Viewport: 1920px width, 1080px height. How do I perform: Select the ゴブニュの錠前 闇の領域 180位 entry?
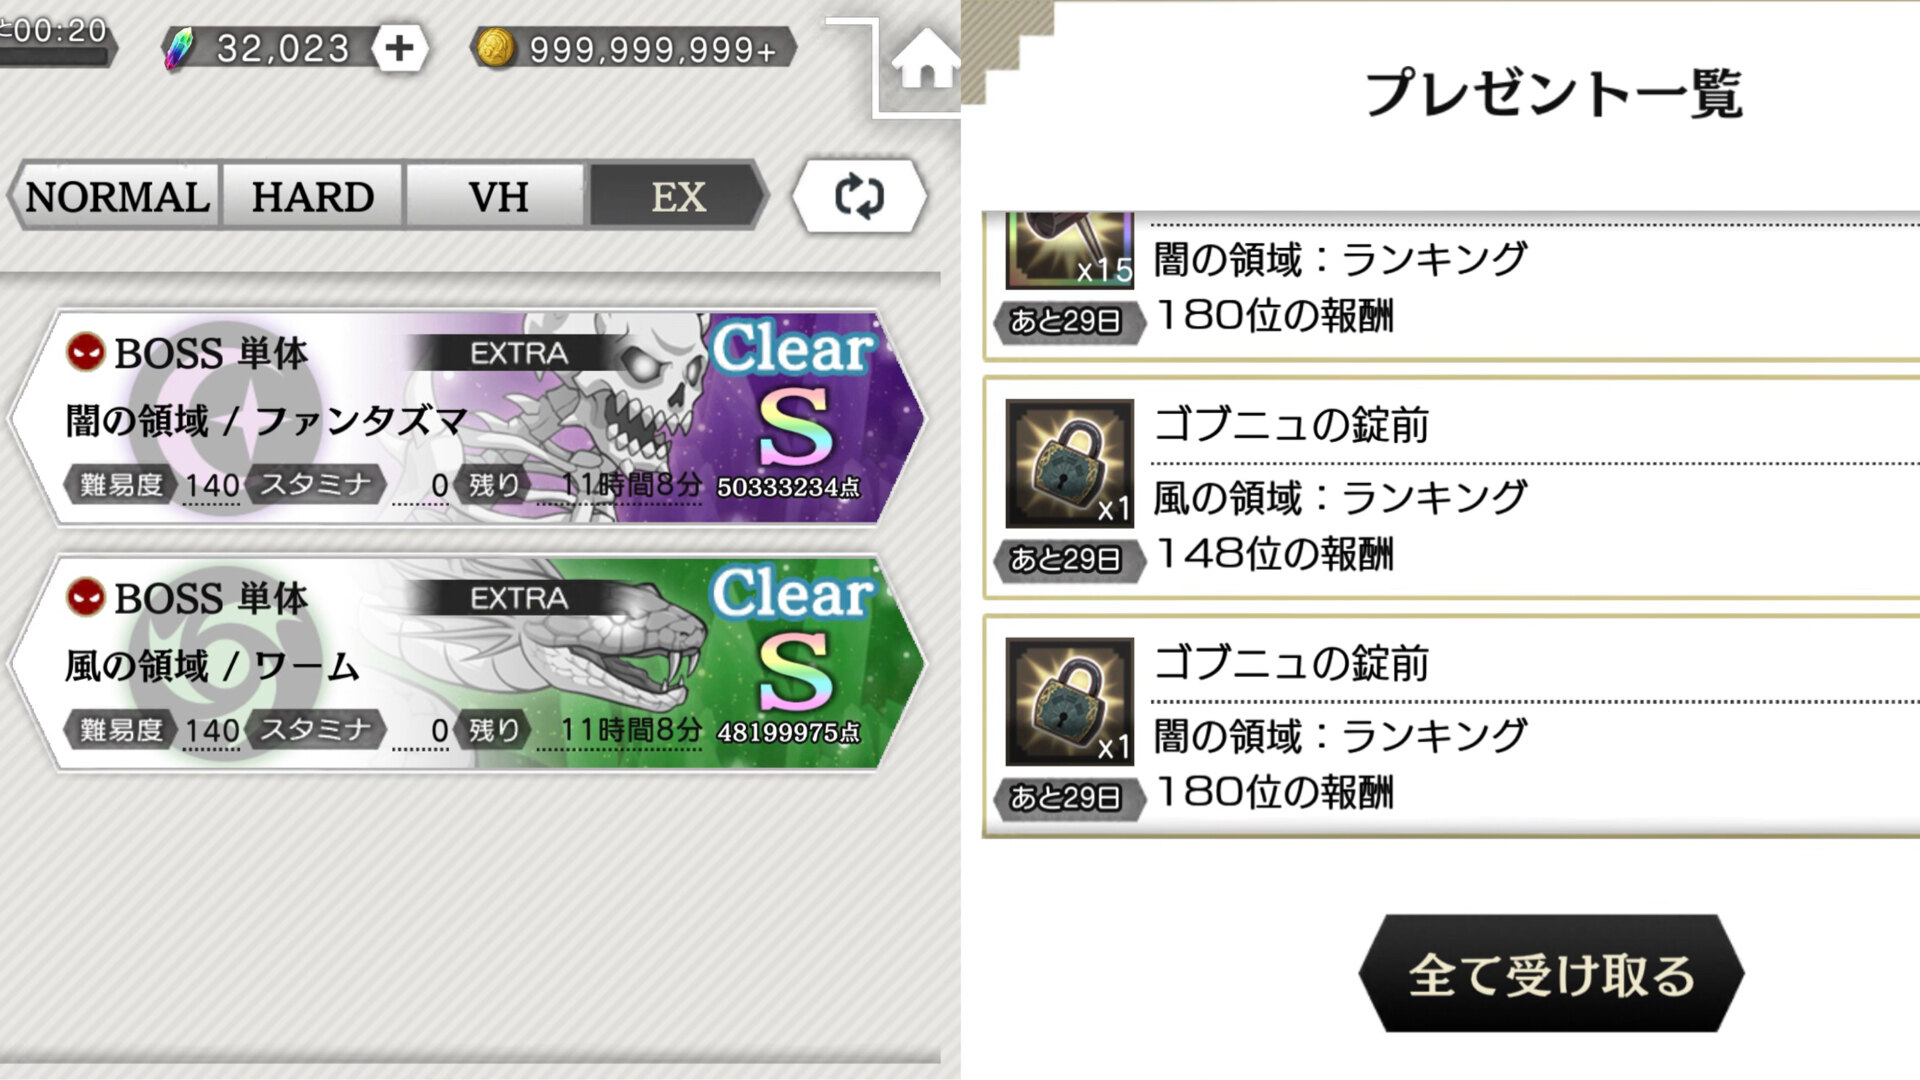click(1452, 726)
